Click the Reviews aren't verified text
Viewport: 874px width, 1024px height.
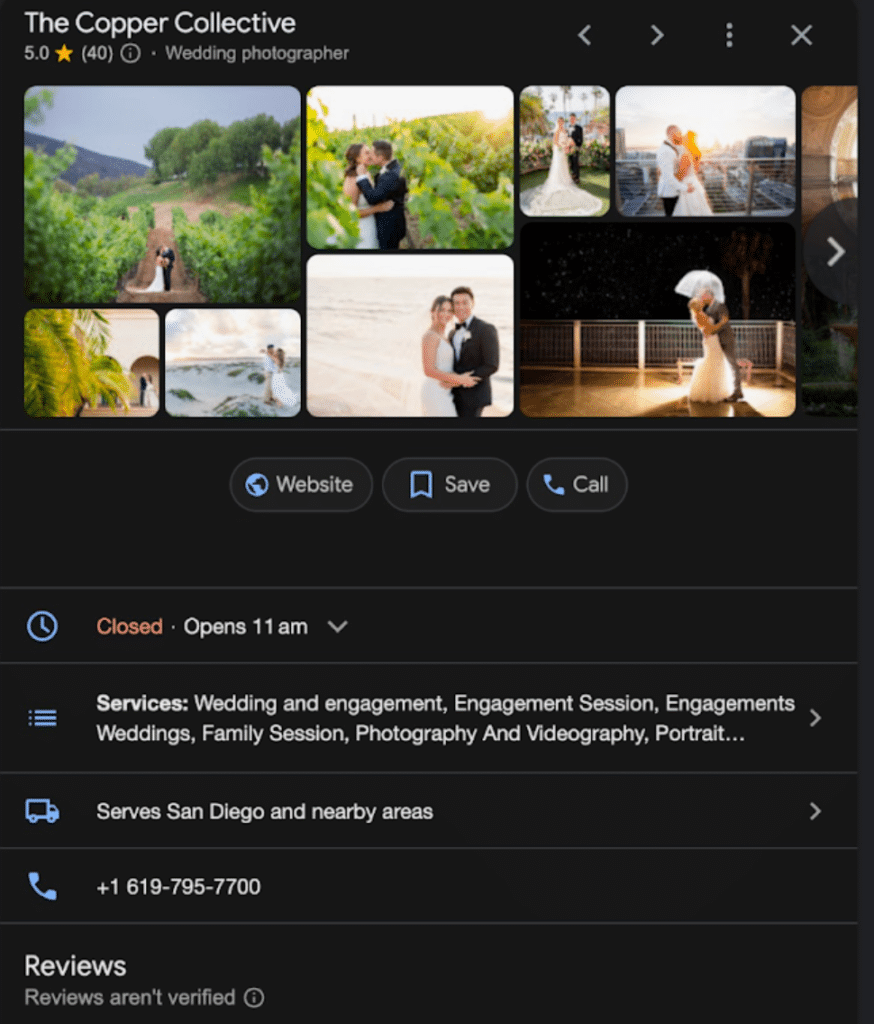coord(130,997)
